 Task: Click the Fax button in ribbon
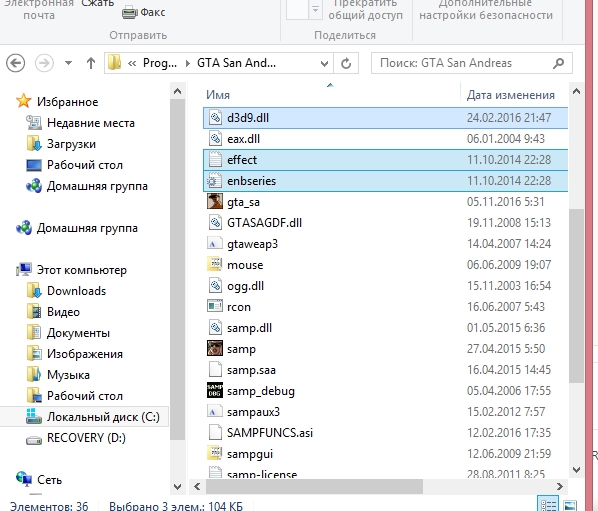(x=144, y=13)
